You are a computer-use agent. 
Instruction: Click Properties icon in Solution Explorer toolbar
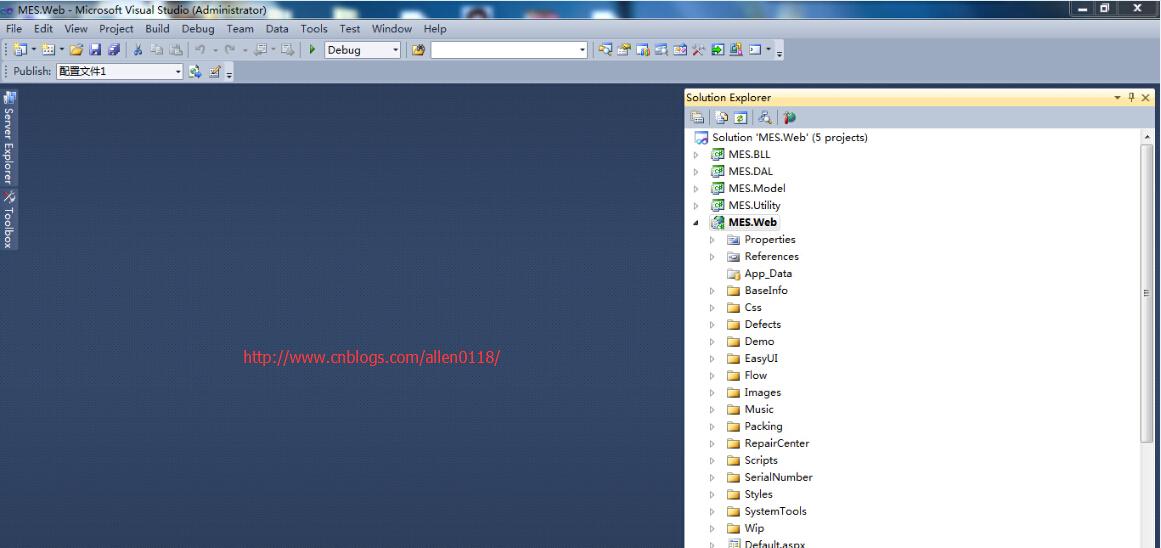coord(697,117)
